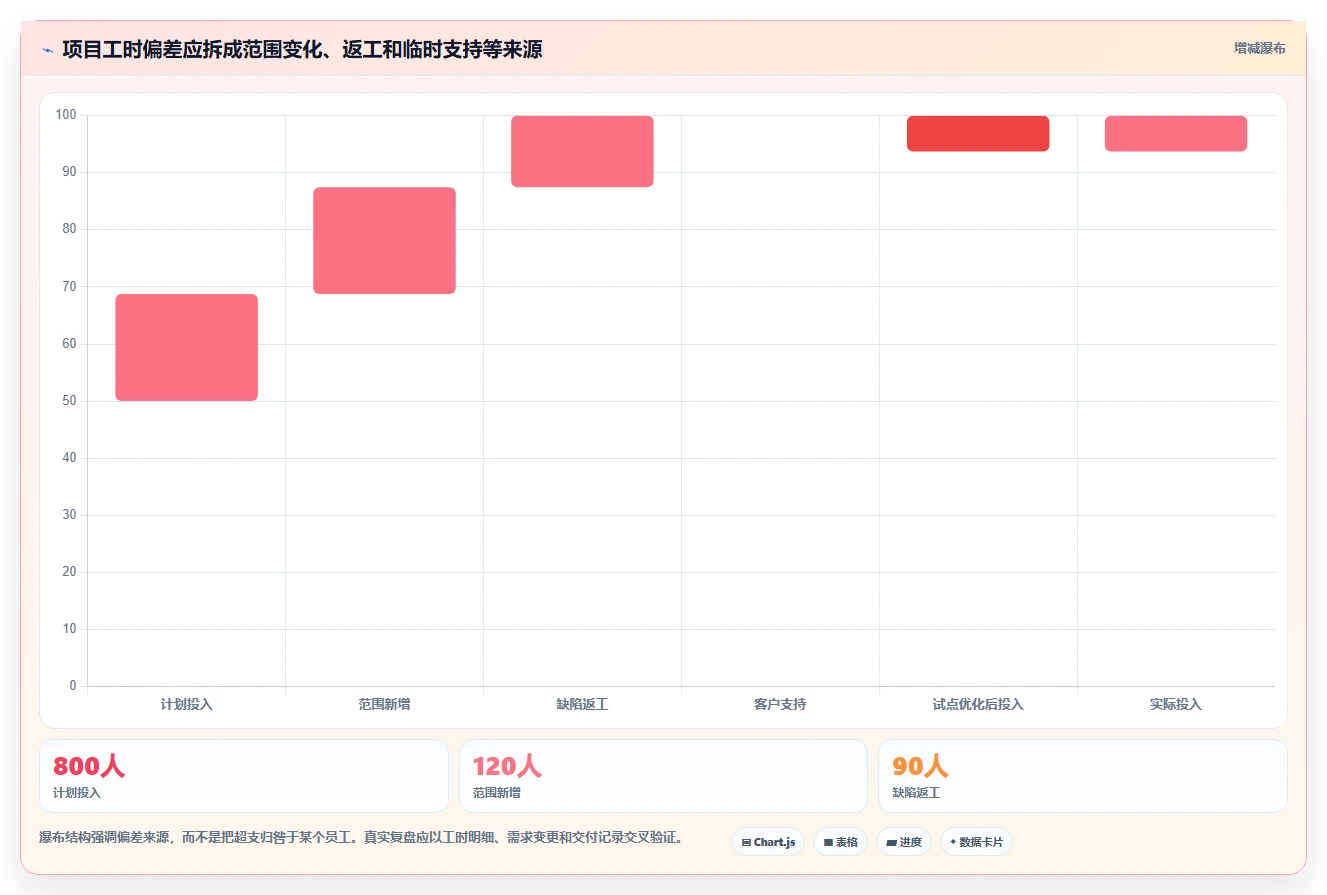Image resolution: width=1327 pixels, height=895 pixels.
Task: Click the footnote text about 瀑布结构
Action: pos(361,837)
